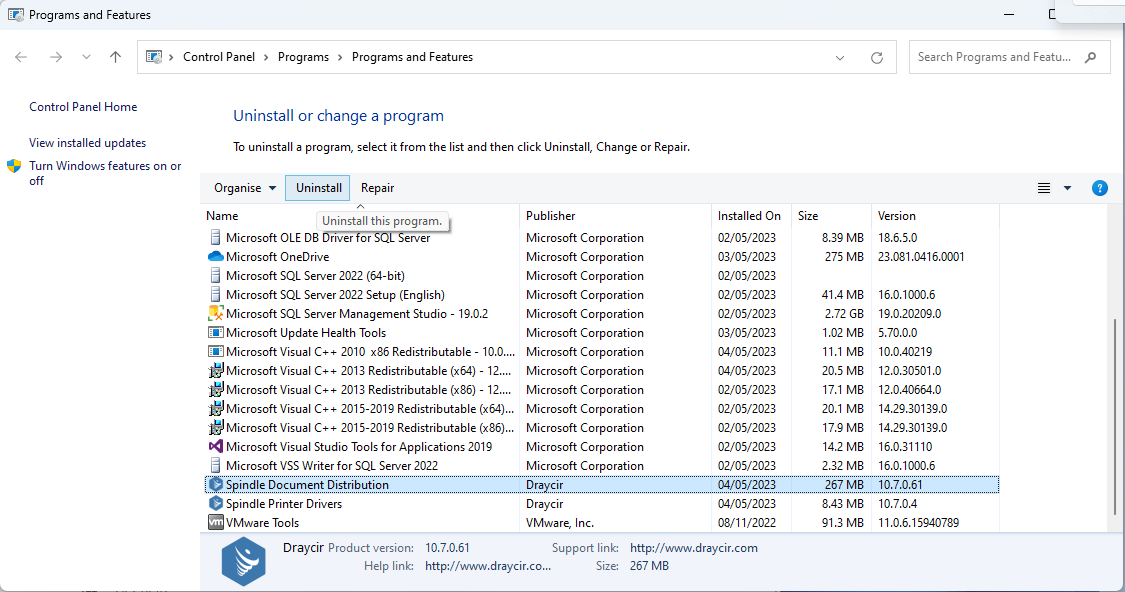Select Visual Studio Tools for Applications icon
The height and width of the screenshot is (592, 1125).
coord(215,446)
